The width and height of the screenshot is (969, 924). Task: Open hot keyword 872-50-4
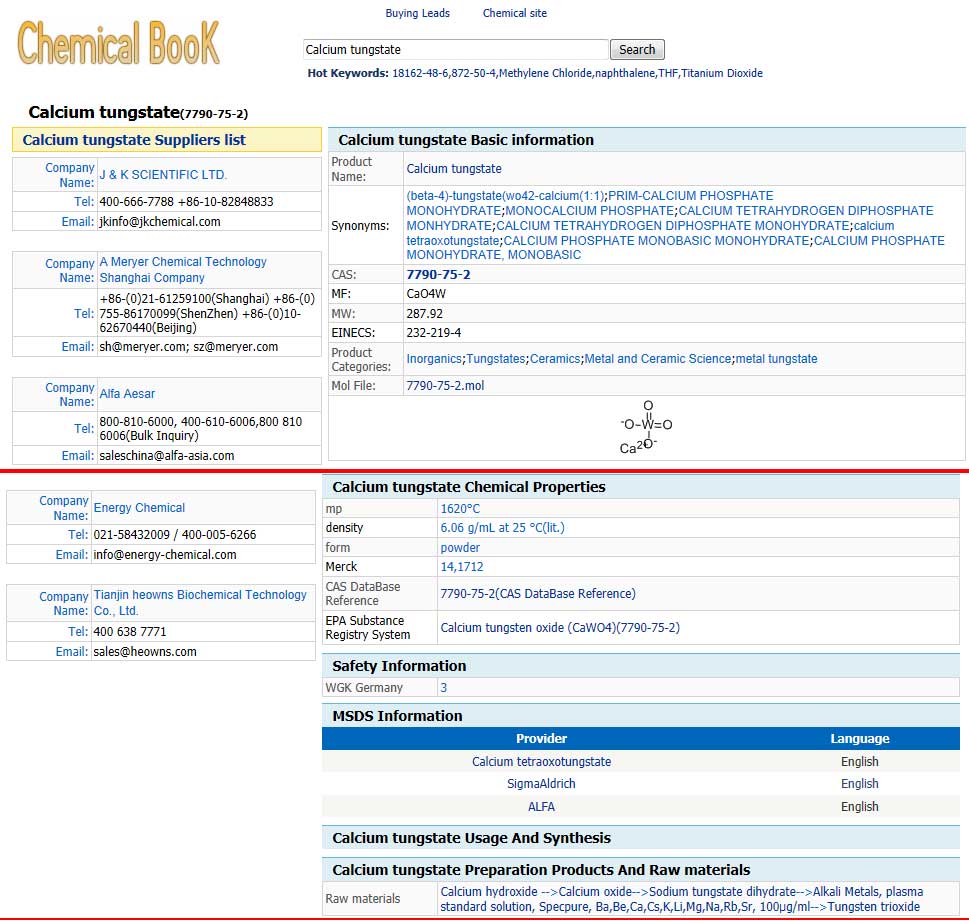[x=473, y=73]
